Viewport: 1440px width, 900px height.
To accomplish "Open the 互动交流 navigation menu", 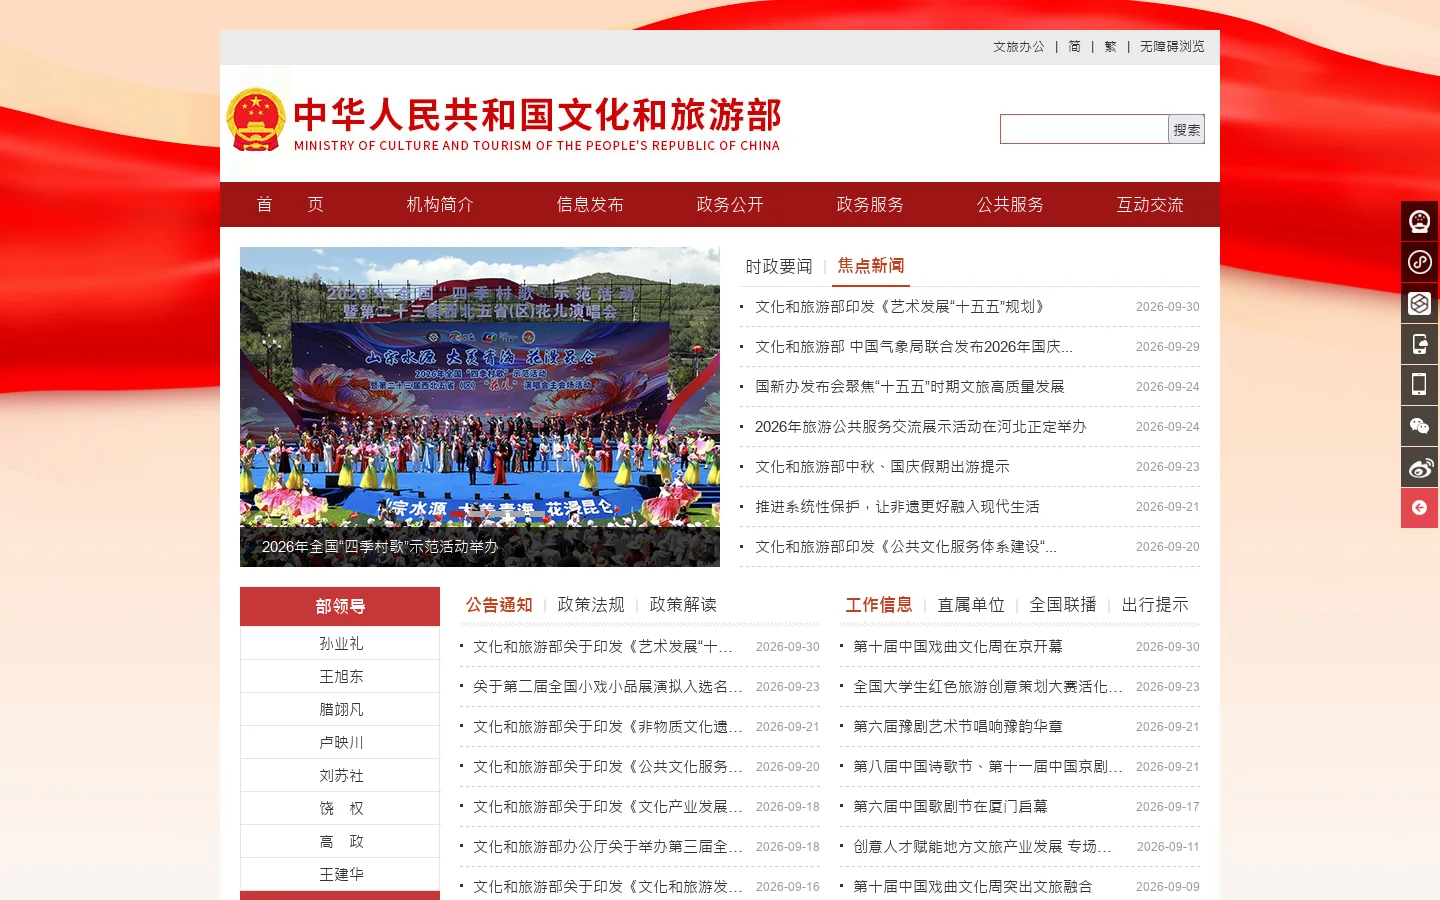I will 1150,205.
